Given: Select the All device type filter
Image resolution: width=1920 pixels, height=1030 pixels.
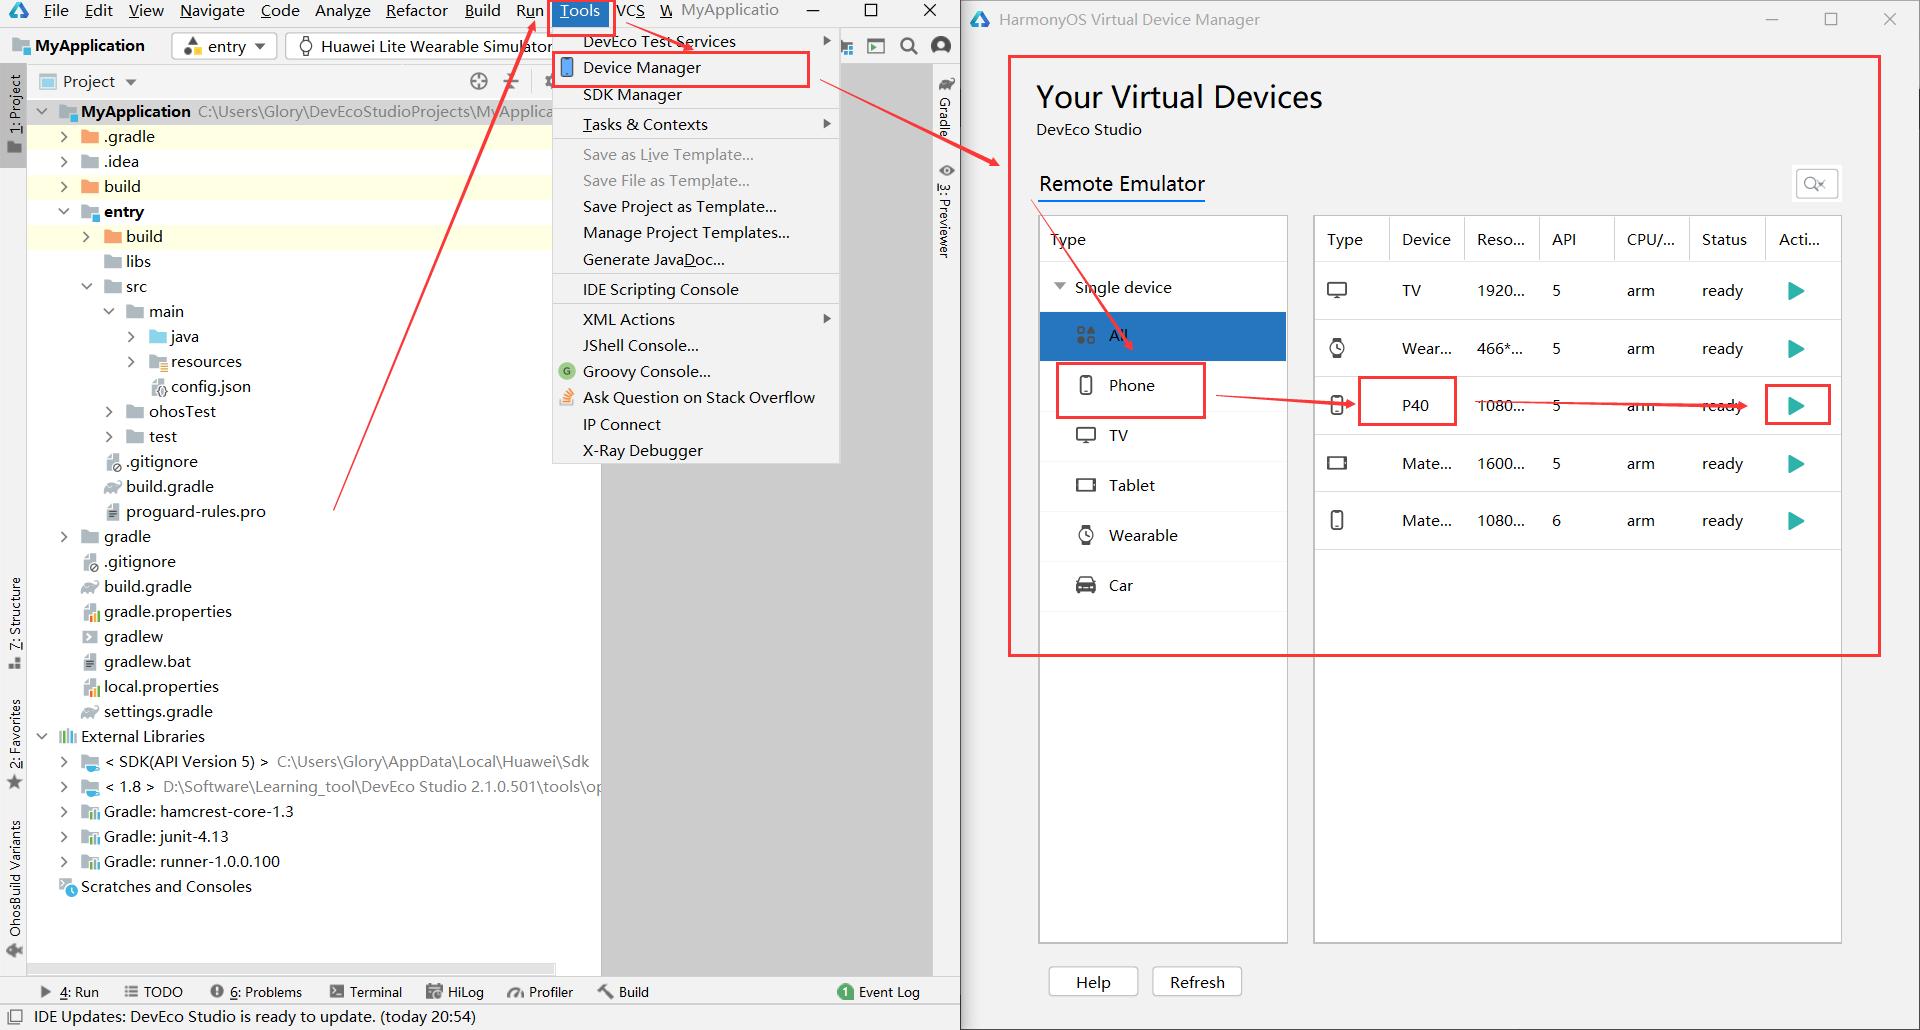Looking at the screenshot, I should [1162, 336].
